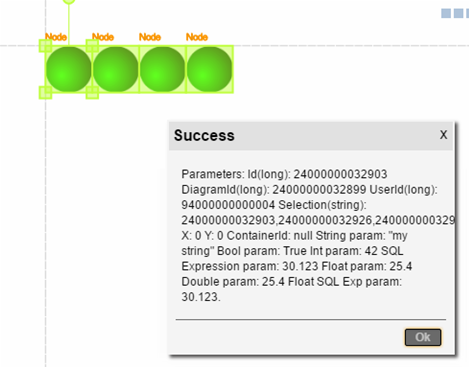Click the connector circle above first node
469x367 pixels.
pos(69,1)
